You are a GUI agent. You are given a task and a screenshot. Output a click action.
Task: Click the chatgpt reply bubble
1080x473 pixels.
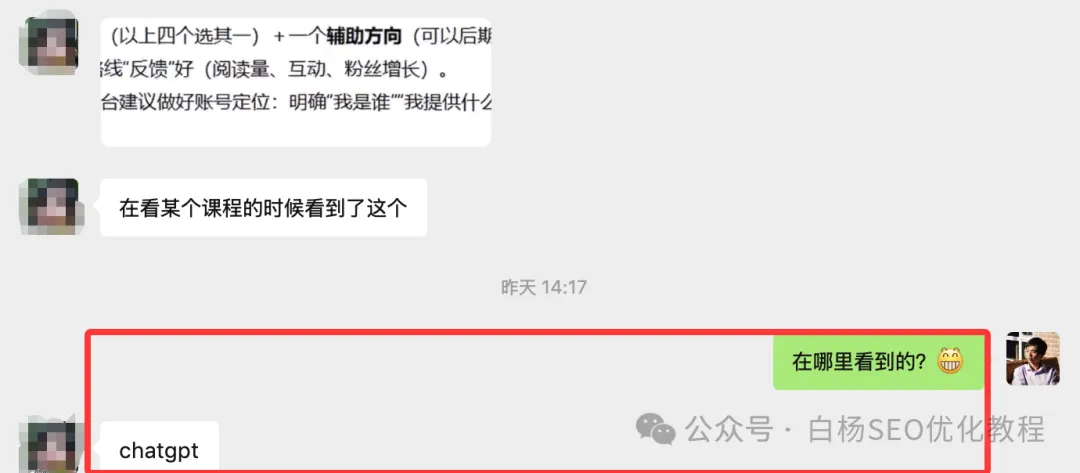tap(159, 448)
